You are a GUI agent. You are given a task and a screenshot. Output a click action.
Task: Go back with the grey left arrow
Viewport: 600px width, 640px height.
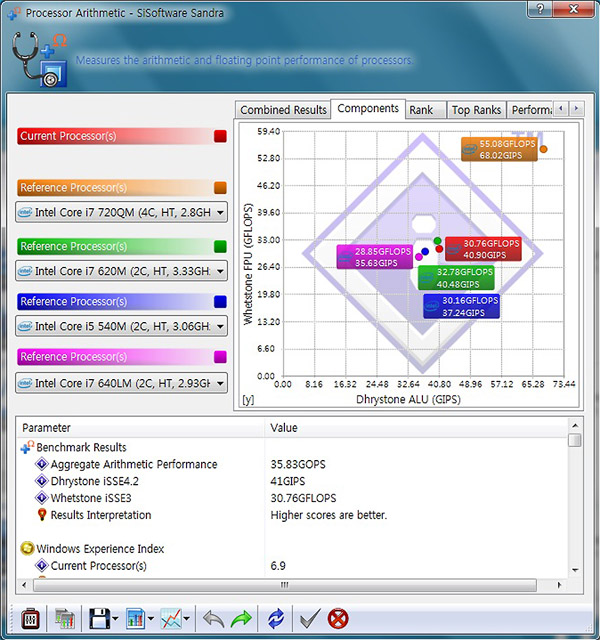pyautogui.click(x=211, y=619)
